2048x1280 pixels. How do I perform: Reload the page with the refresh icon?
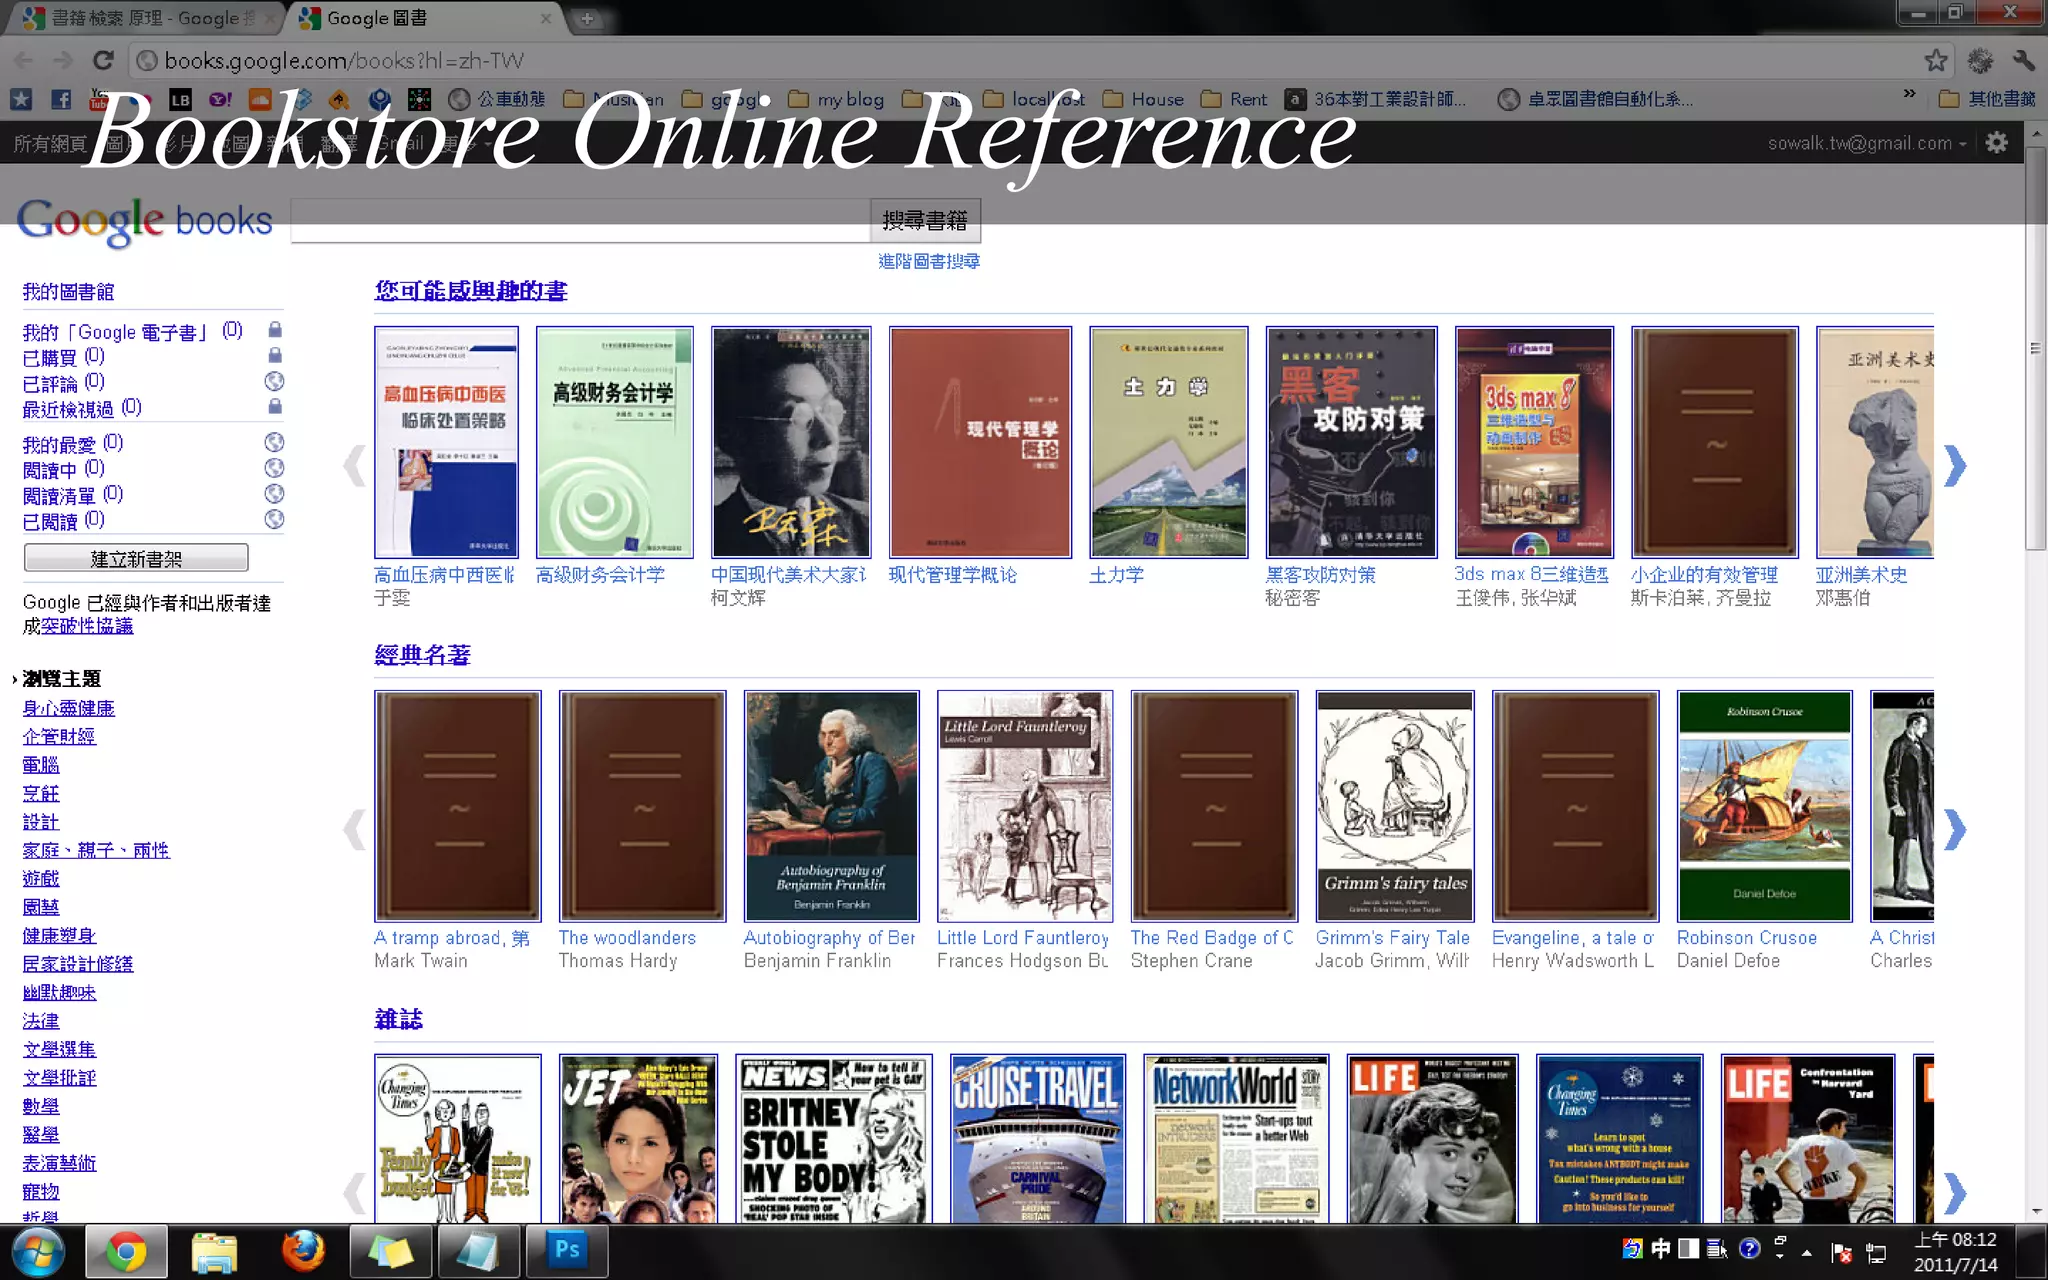(103, 61)
